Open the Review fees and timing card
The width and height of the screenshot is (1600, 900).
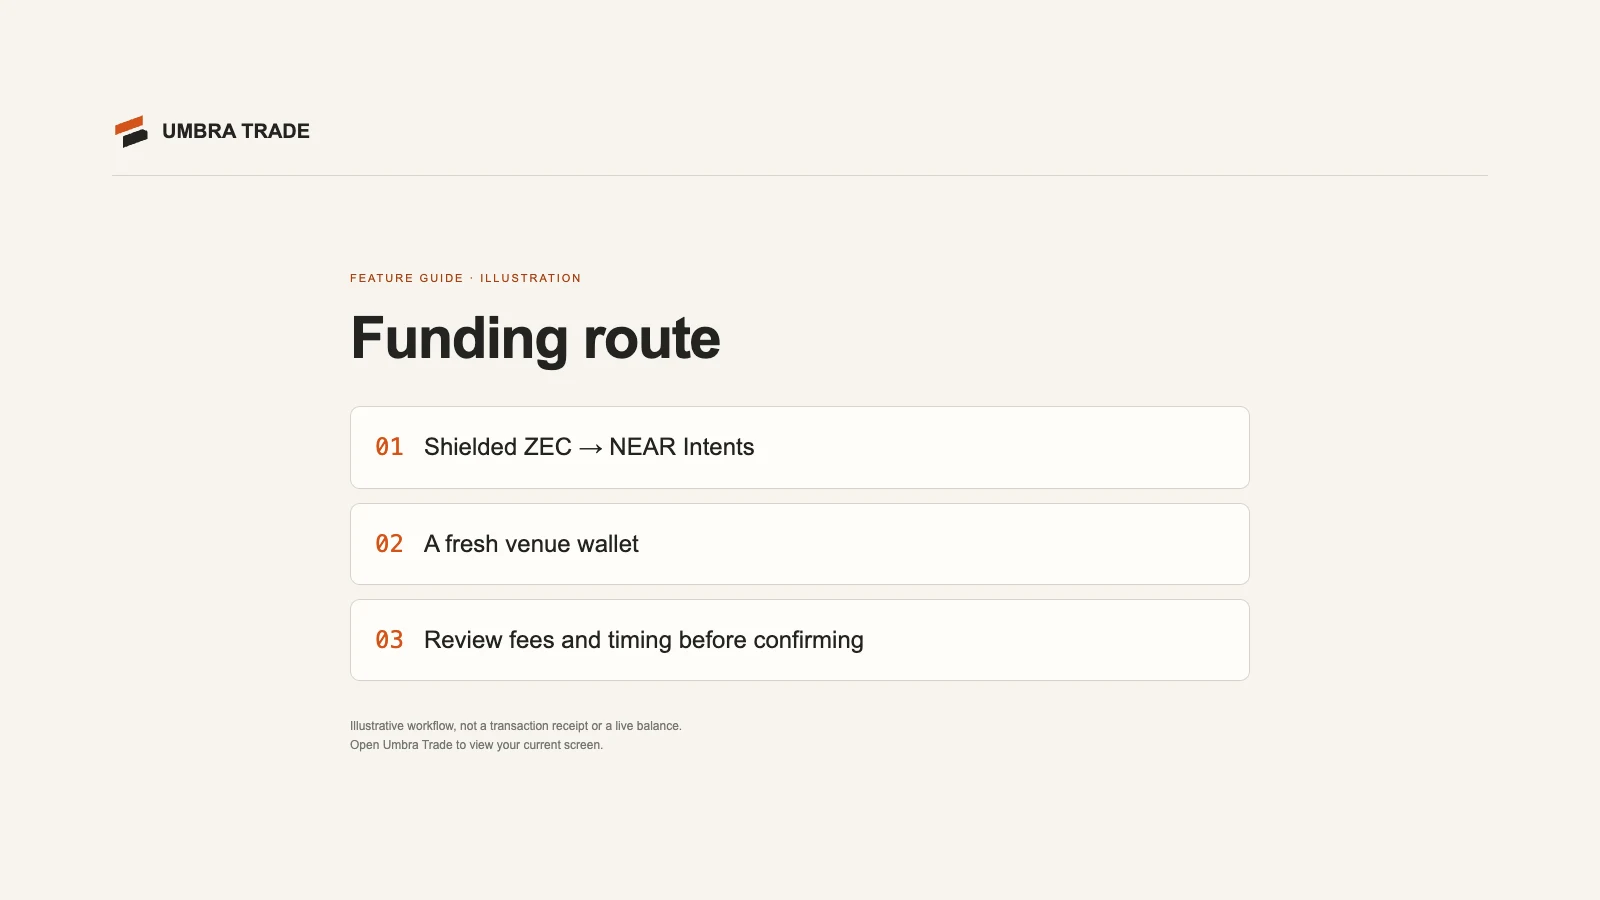[x=800, y=640]
